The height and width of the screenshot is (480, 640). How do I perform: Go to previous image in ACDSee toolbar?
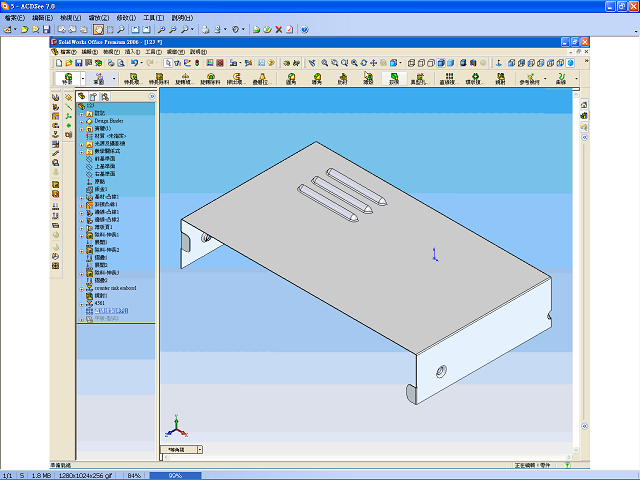pos(135,29)
